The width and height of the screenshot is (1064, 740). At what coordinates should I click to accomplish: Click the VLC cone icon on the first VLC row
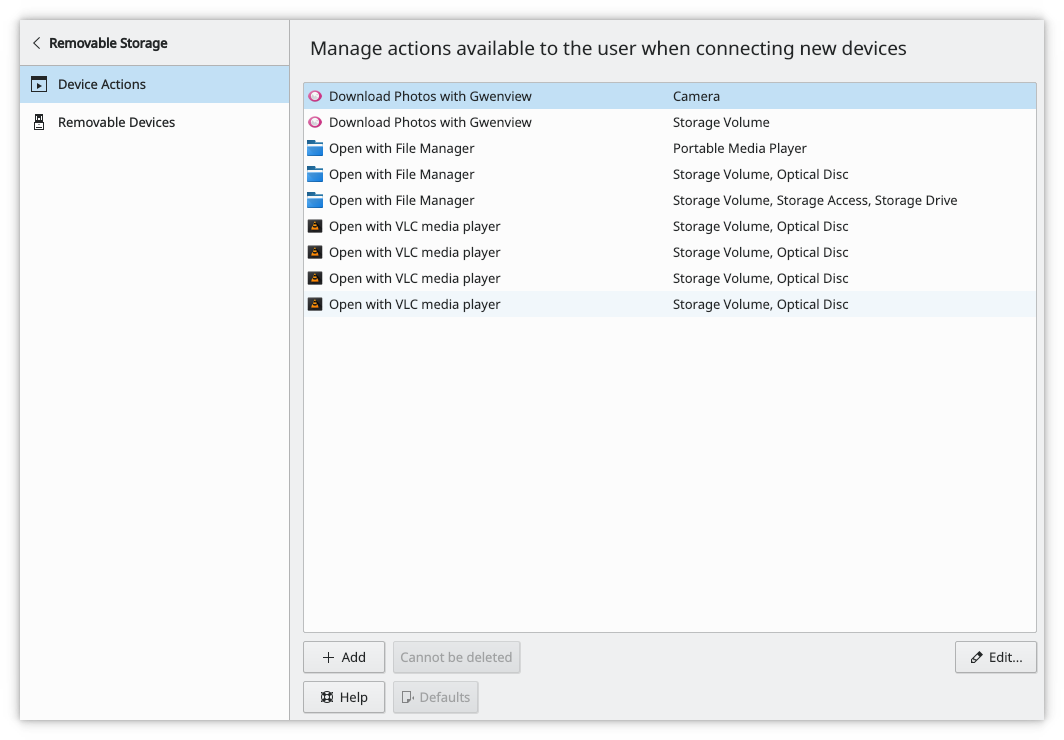pyautogui.click(x=313, y=226)
